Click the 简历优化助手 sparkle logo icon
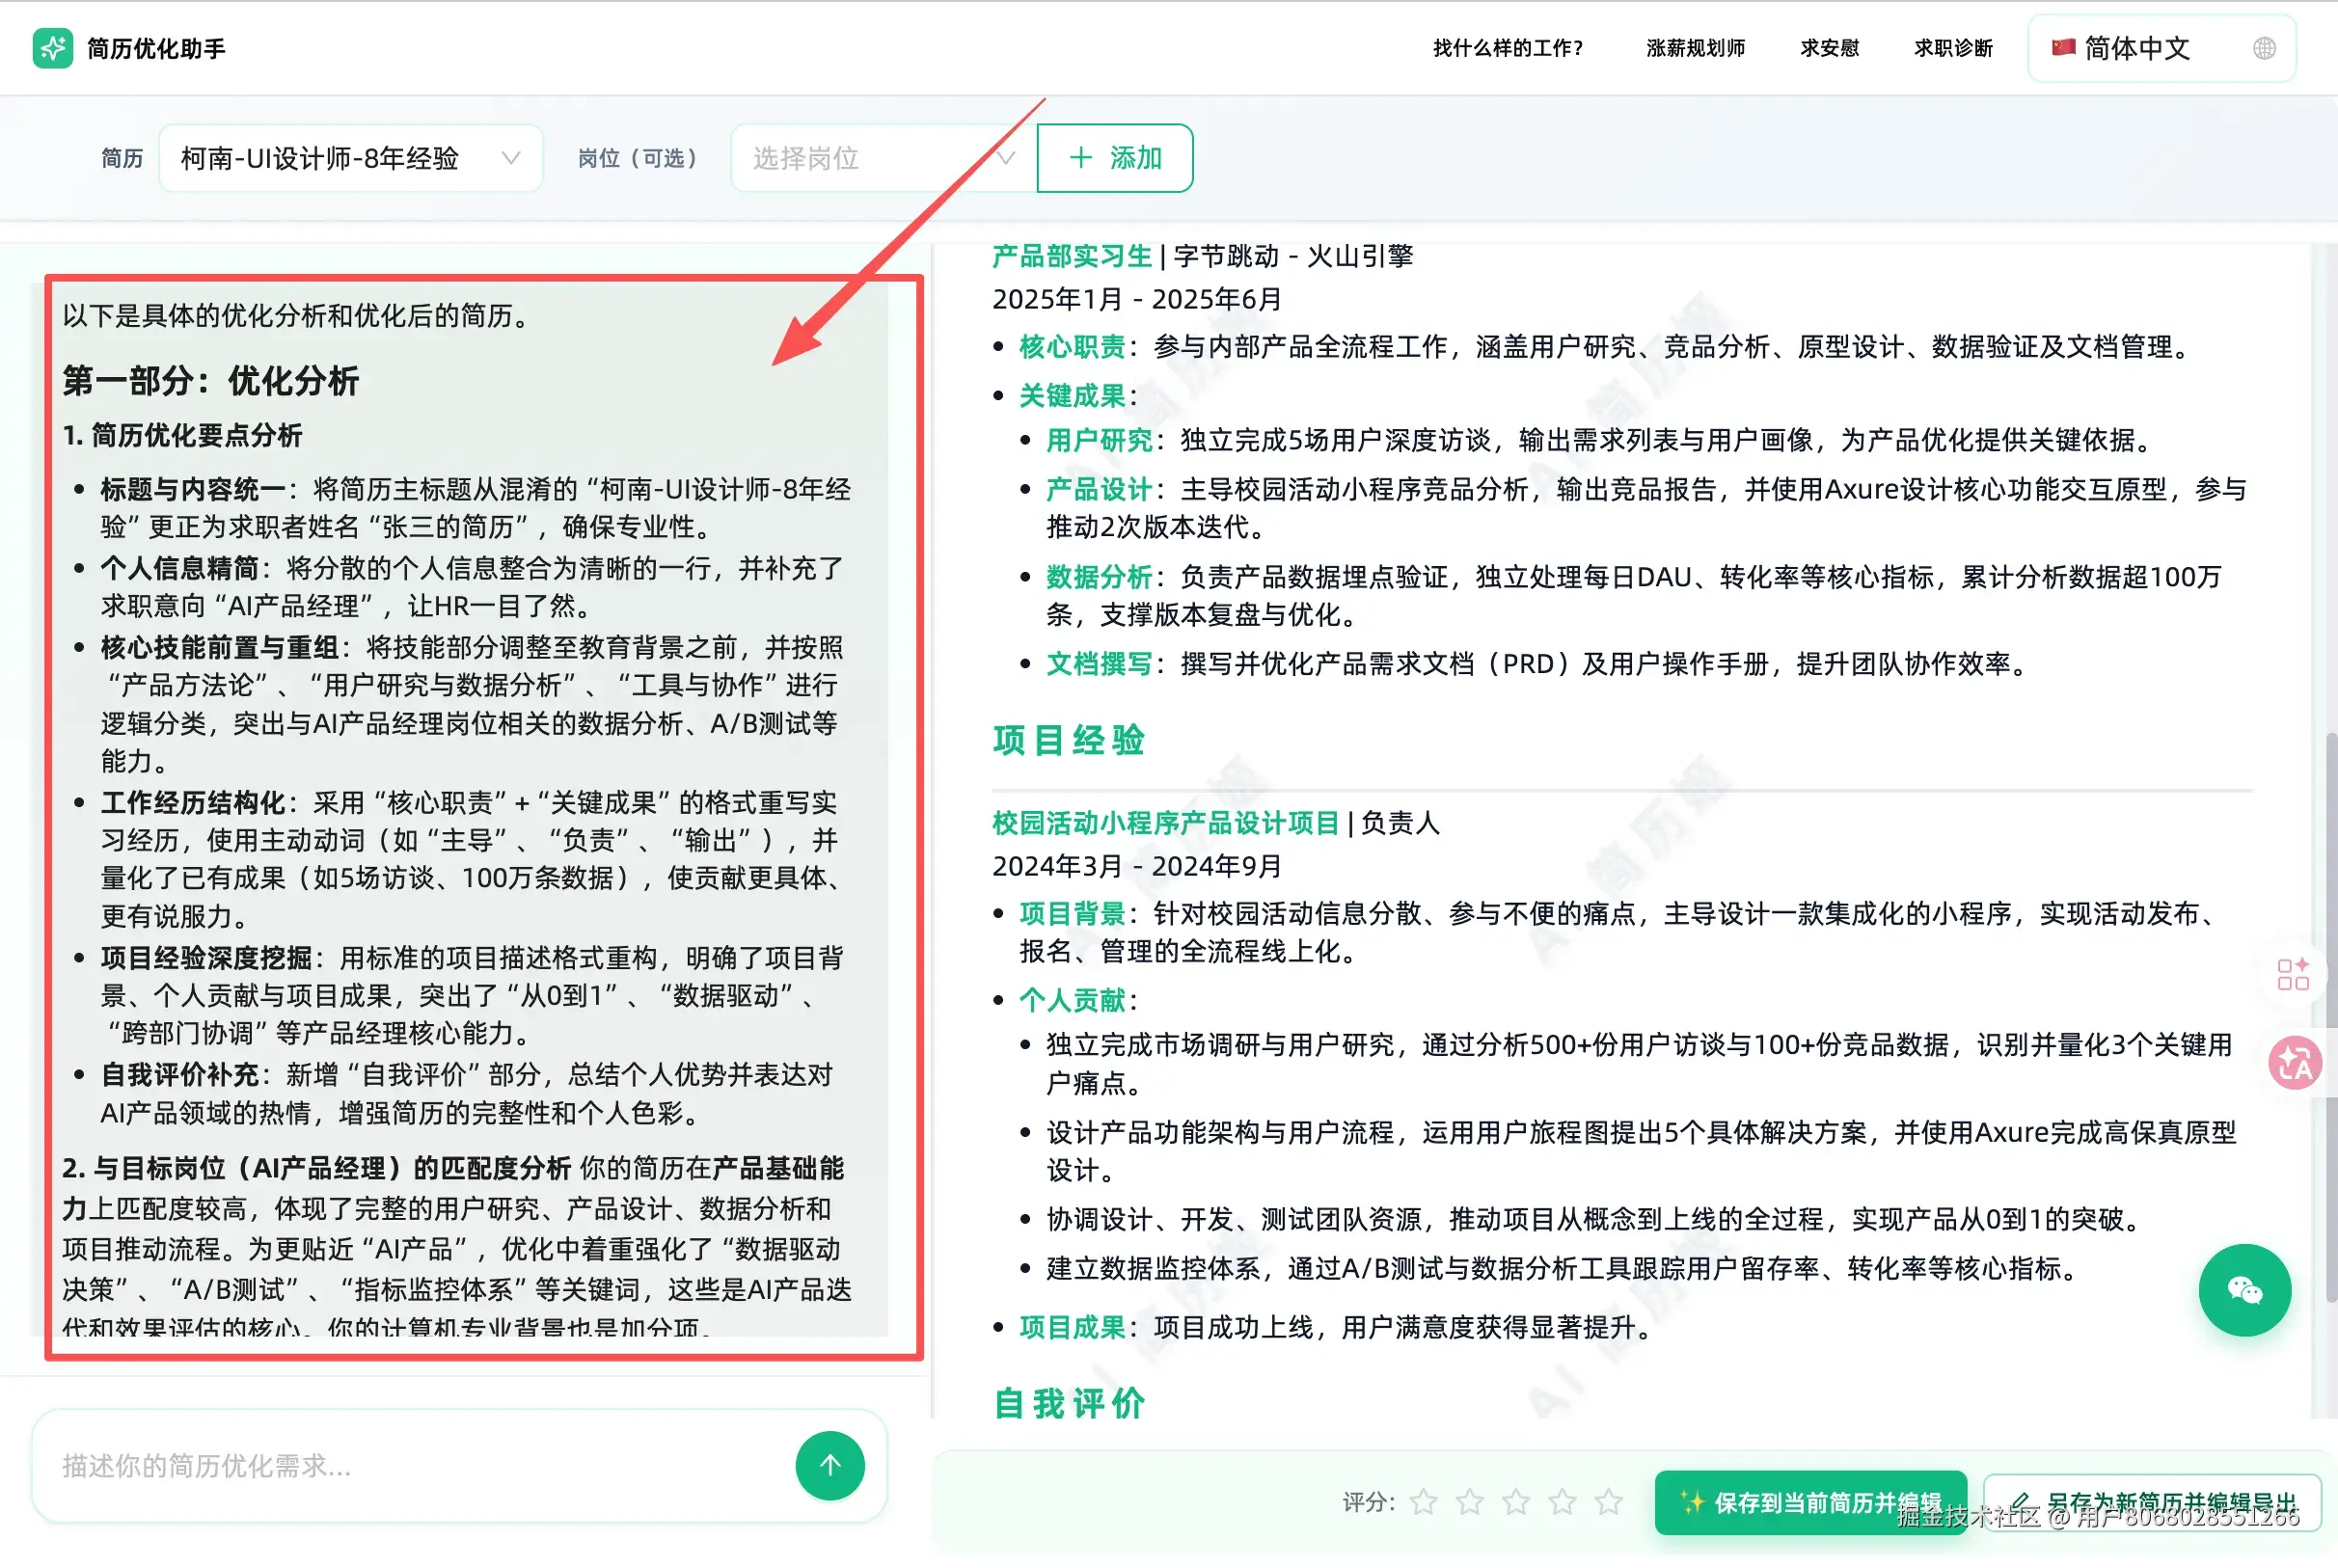This screenshot has width=2338, height=1568. 52,47
